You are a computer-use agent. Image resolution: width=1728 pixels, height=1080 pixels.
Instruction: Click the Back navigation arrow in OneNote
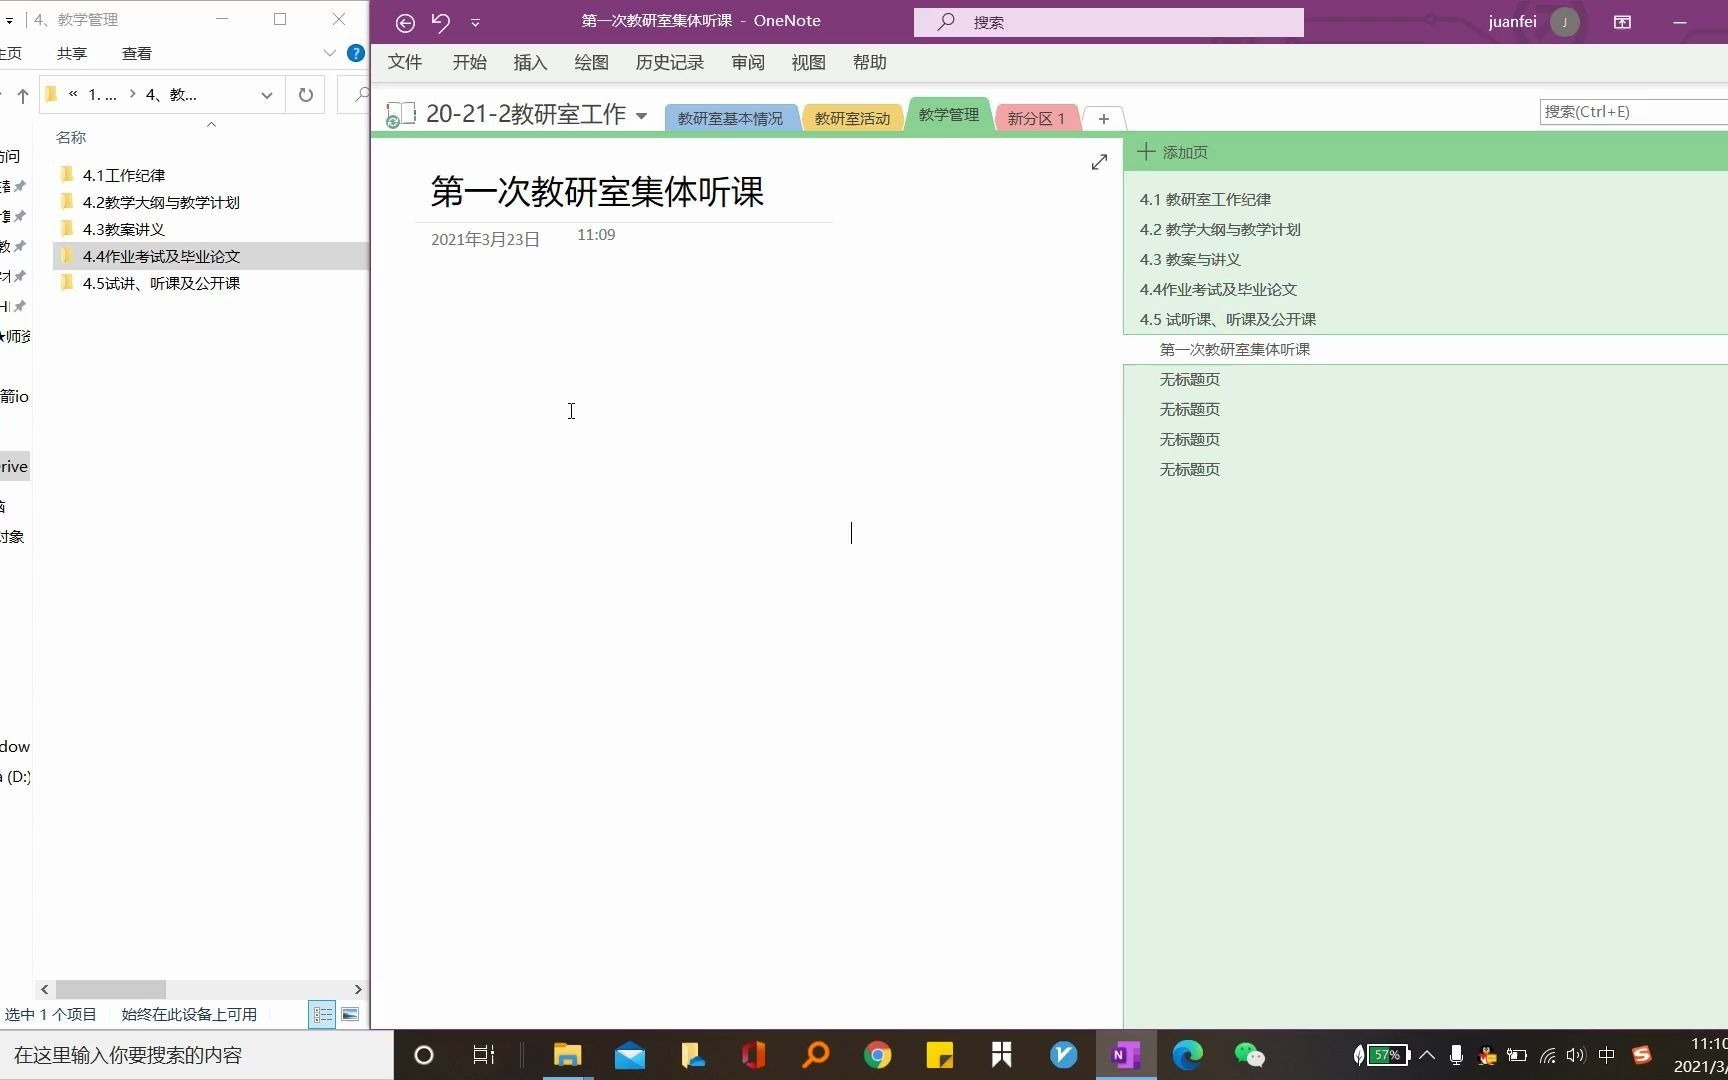click(406, 22)
